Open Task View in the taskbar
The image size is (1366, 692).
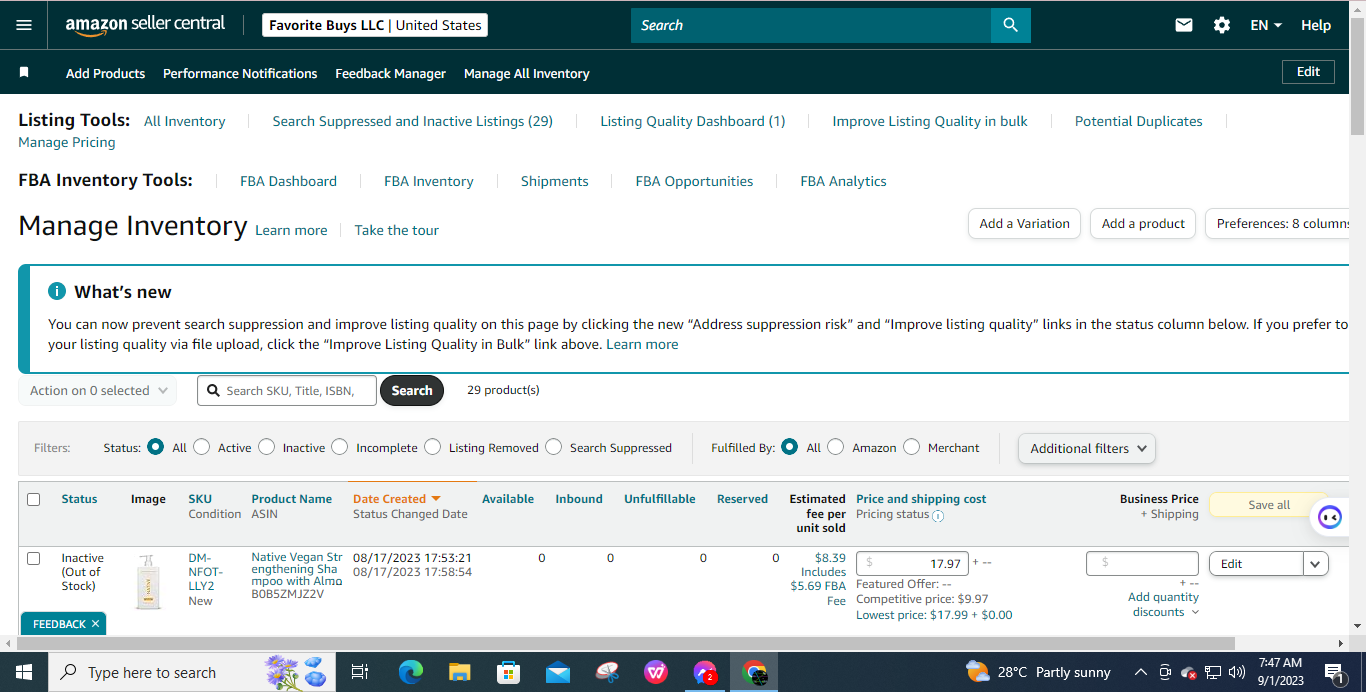pyautogui.click(x=360, y=672)
